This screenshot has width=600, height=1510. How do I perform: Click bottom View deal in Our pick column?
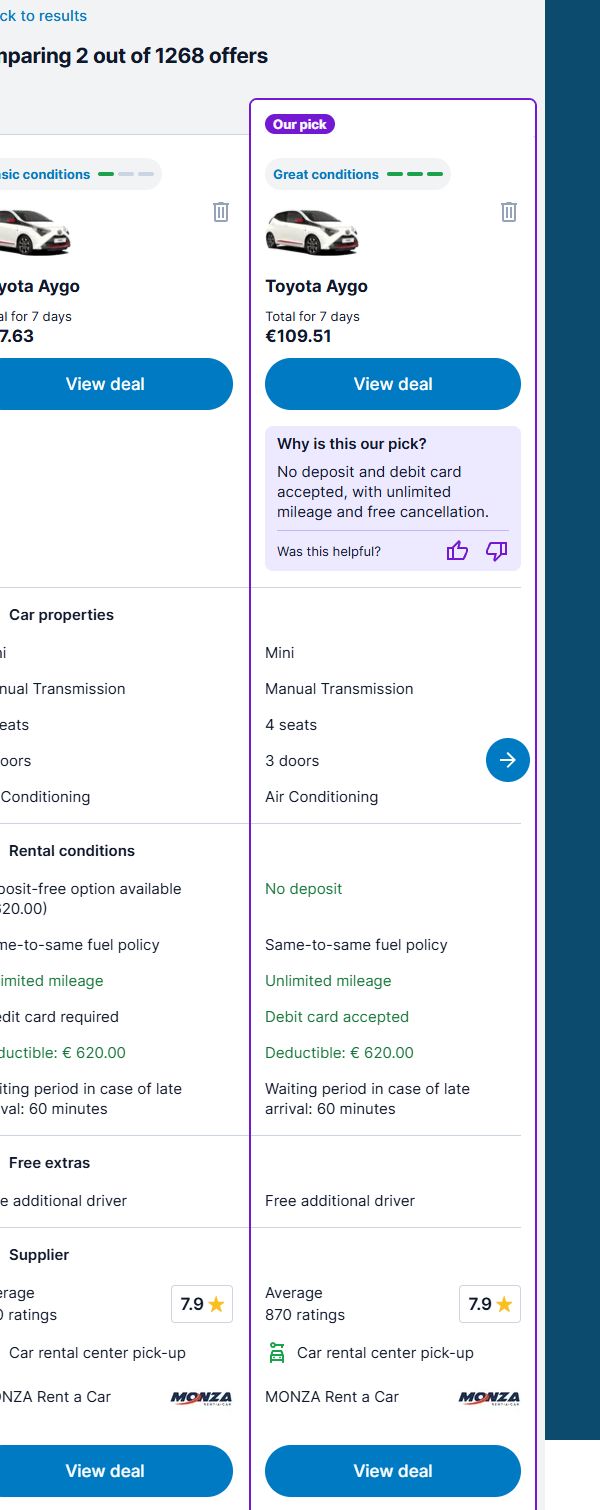393,1471
